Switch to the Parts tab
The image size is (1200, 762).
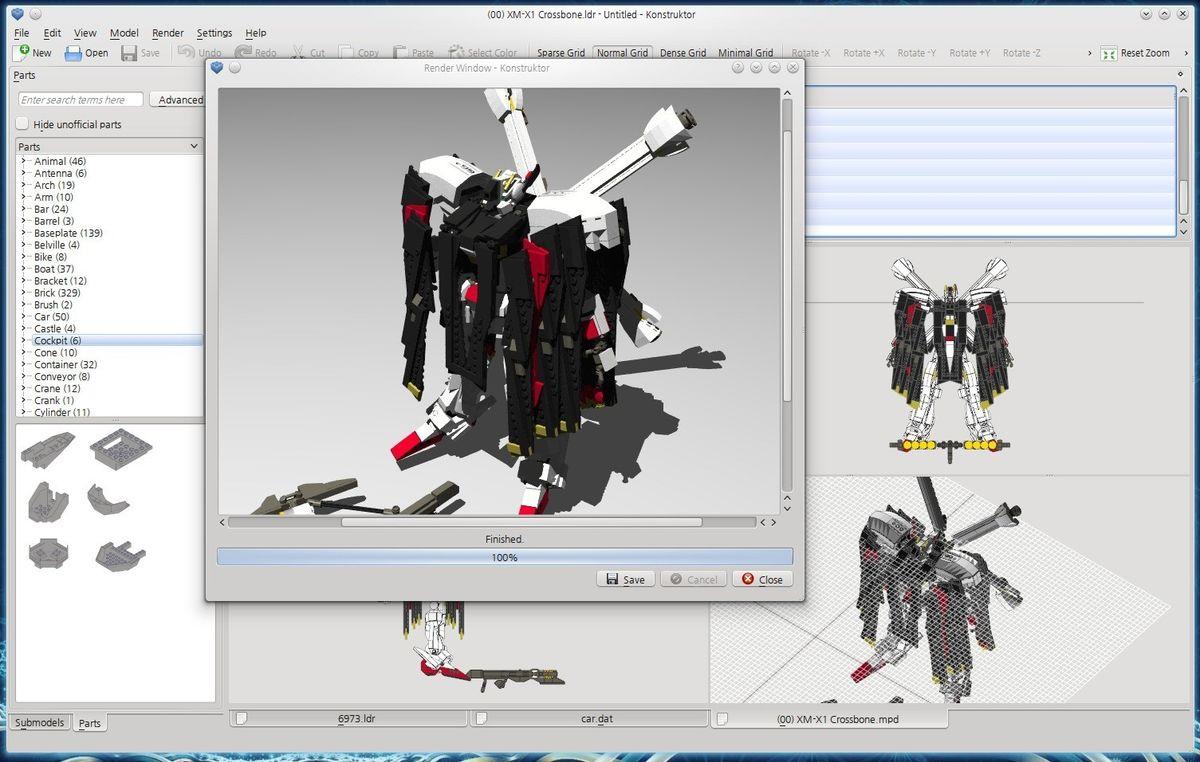coord(90,723)
